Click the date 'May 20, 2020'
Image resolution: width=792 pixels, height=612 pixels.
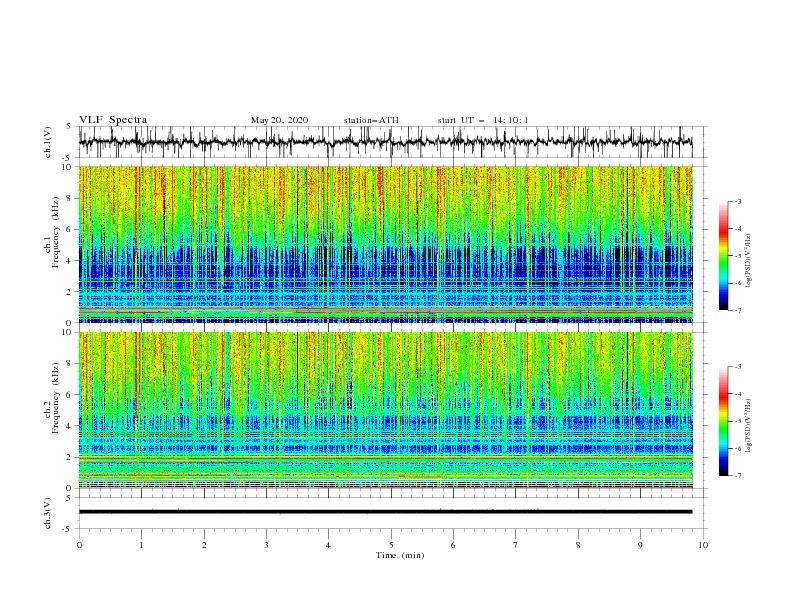[279, 120]
